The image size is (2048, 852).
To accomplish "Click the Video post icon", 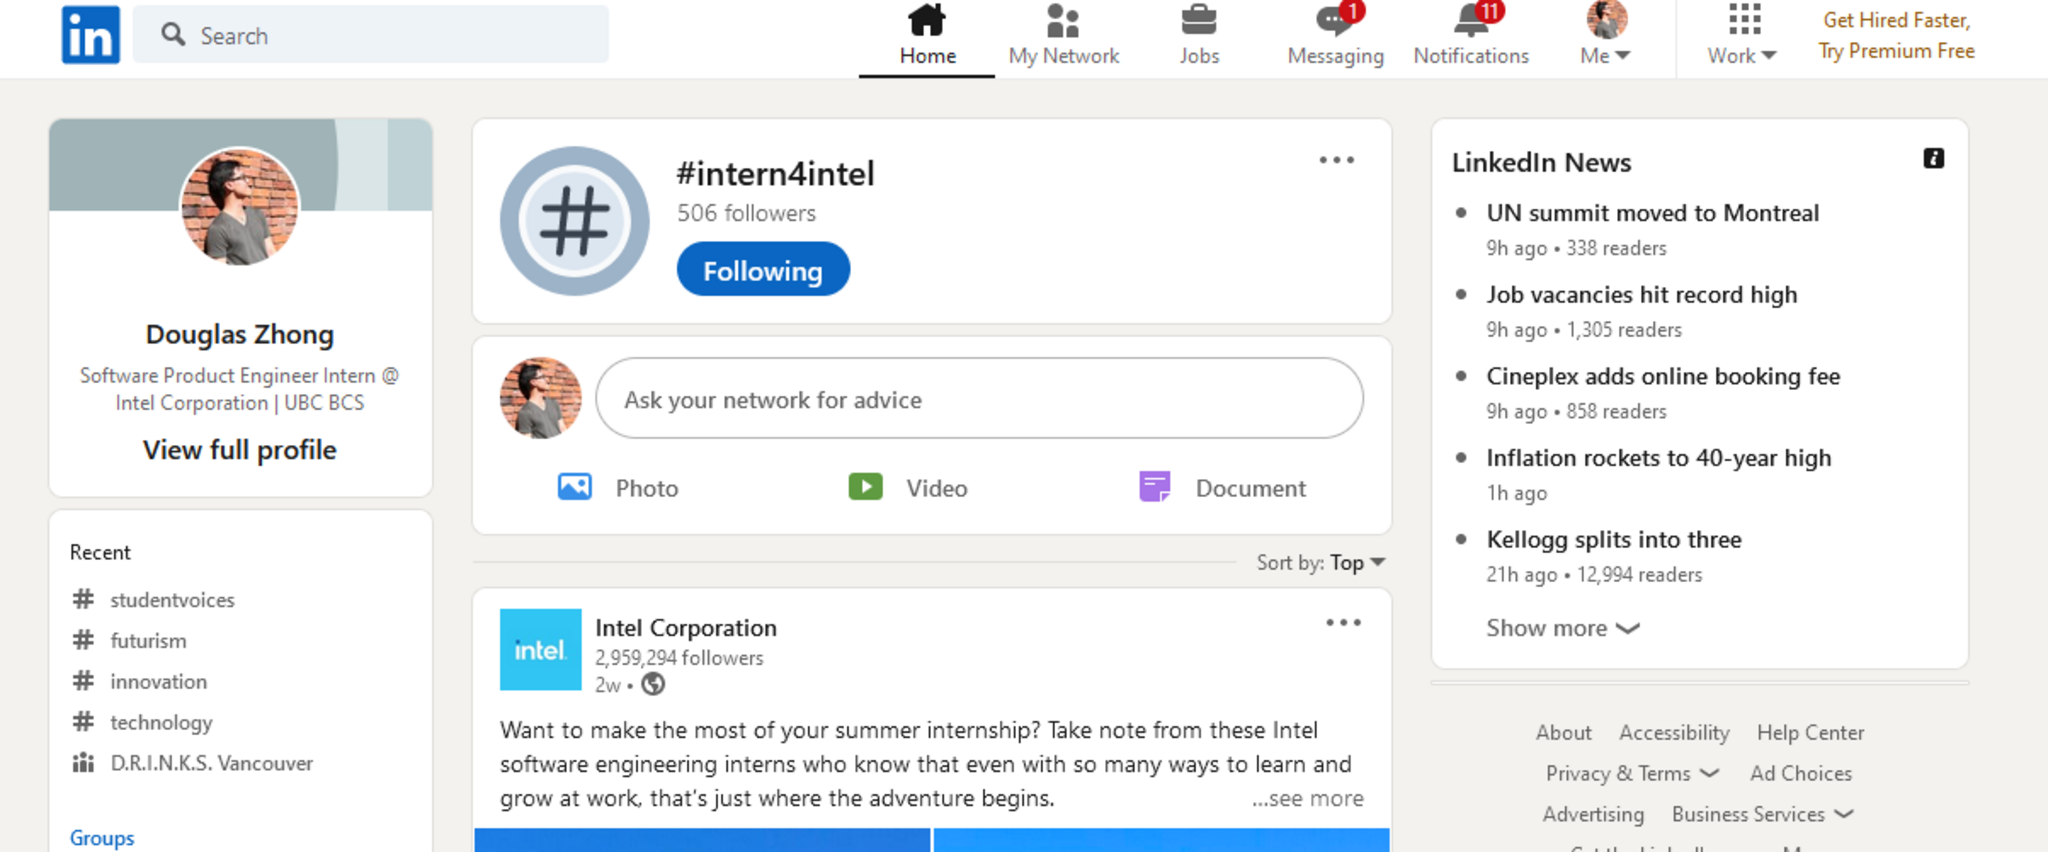I will pos(866,487).
